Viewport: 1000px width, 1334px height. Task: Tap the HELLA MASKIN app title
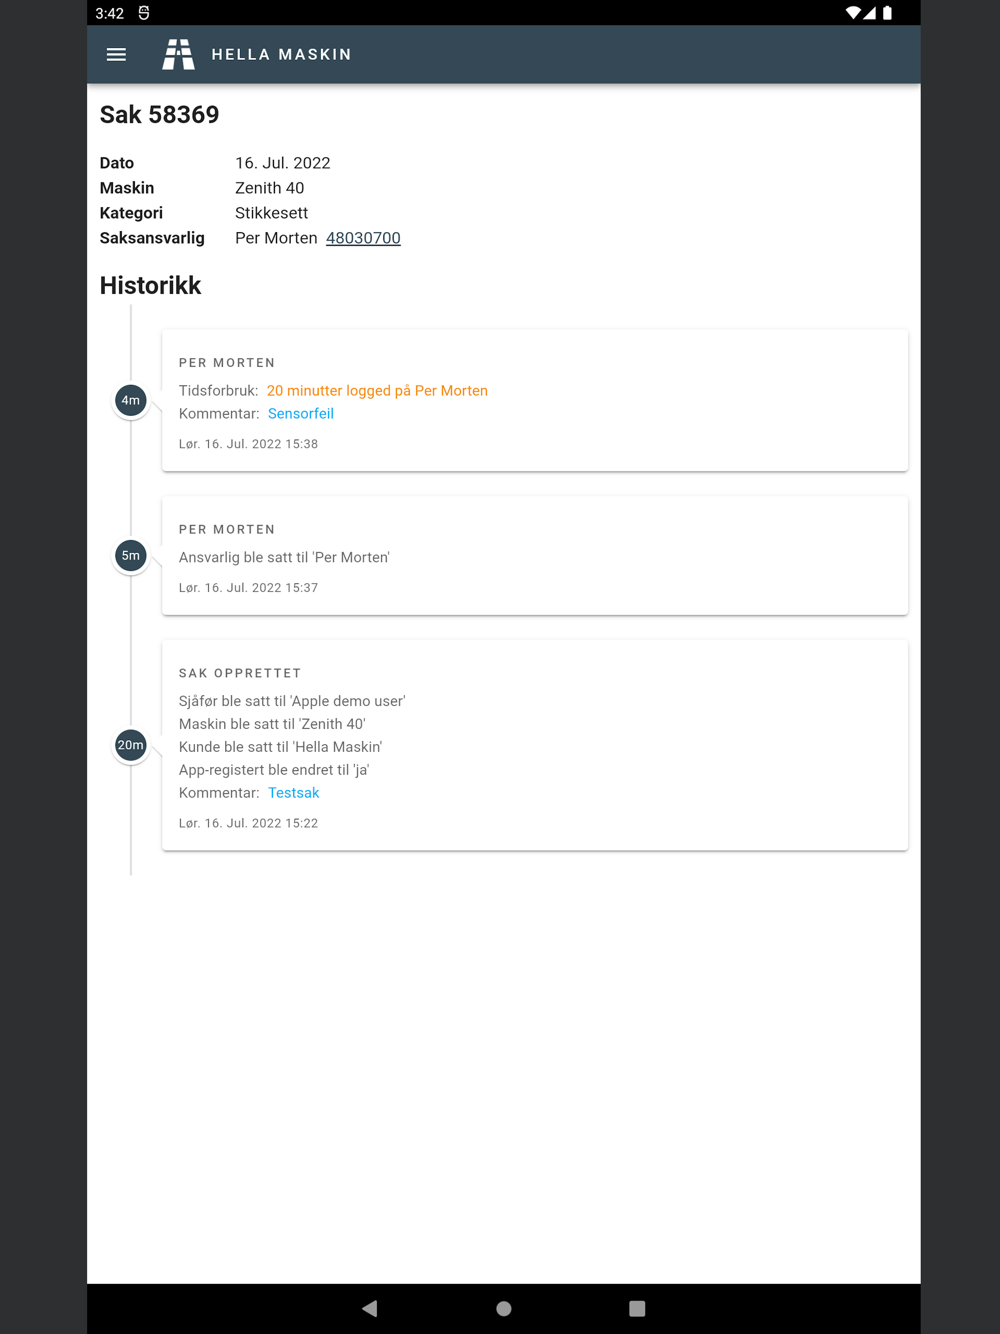tap(281, 55)
